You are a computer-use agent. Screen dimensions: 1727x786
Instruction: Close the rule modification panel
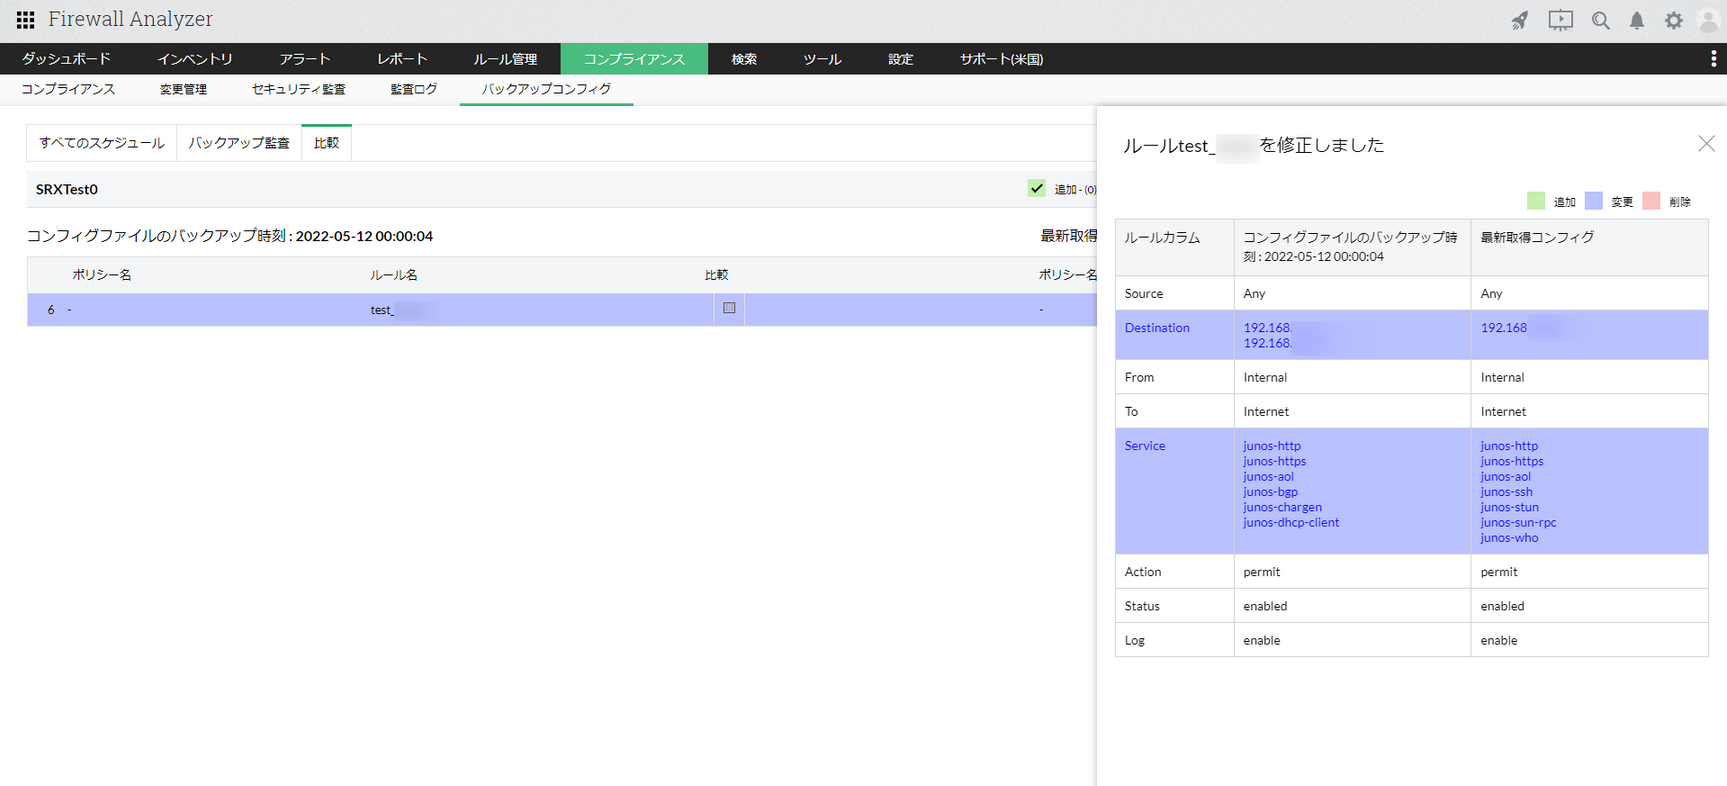click(1706, 144)
